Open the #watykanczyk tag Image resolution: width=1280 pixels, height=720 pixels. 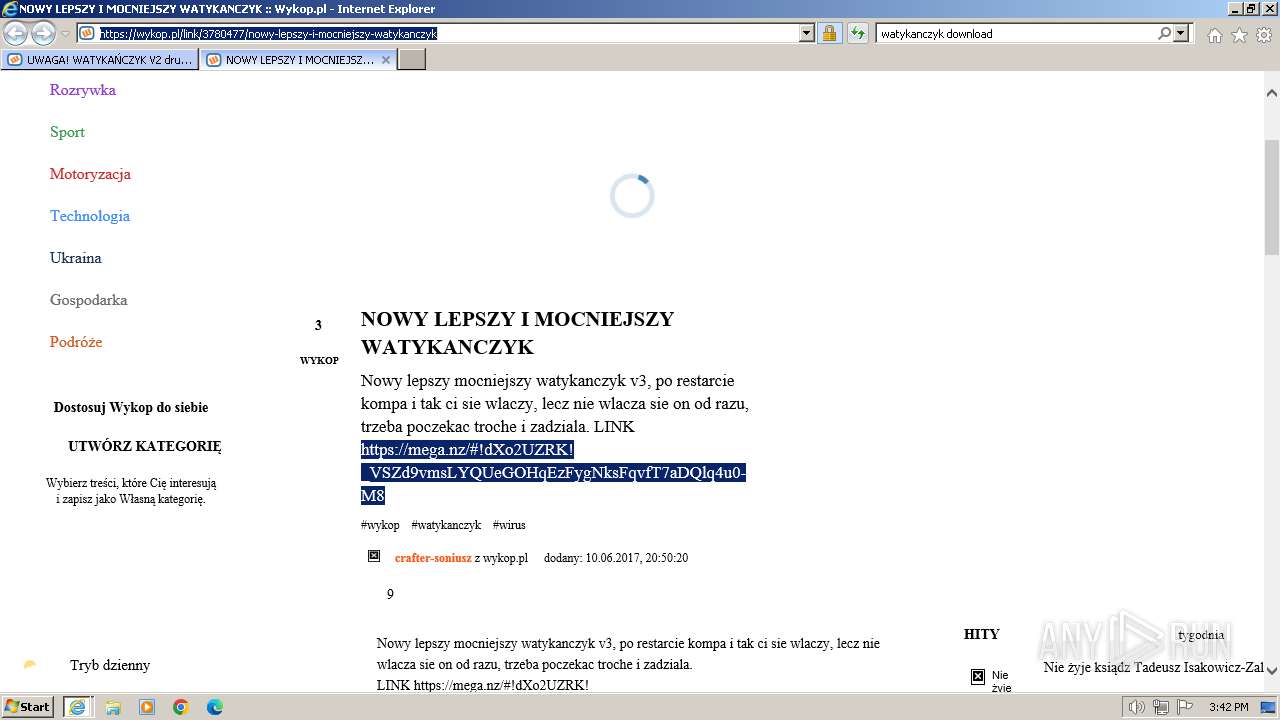coord(446,525)
